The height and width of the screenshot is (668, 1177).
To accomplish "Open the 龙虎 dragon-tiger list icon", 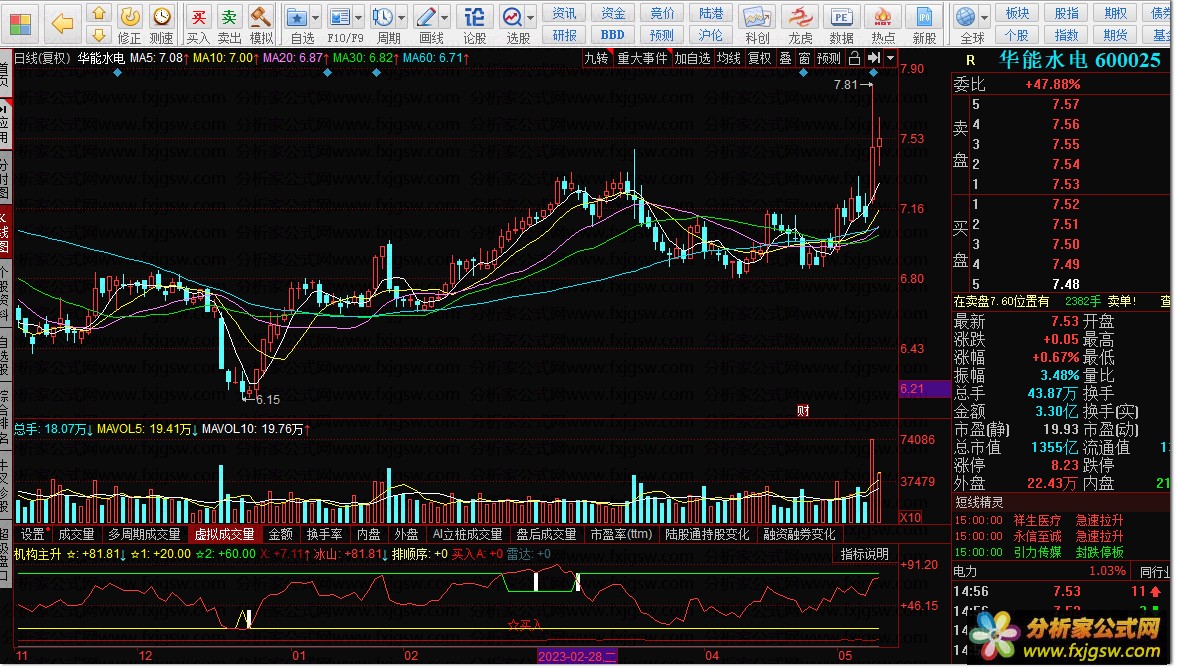I will (799, 24).
